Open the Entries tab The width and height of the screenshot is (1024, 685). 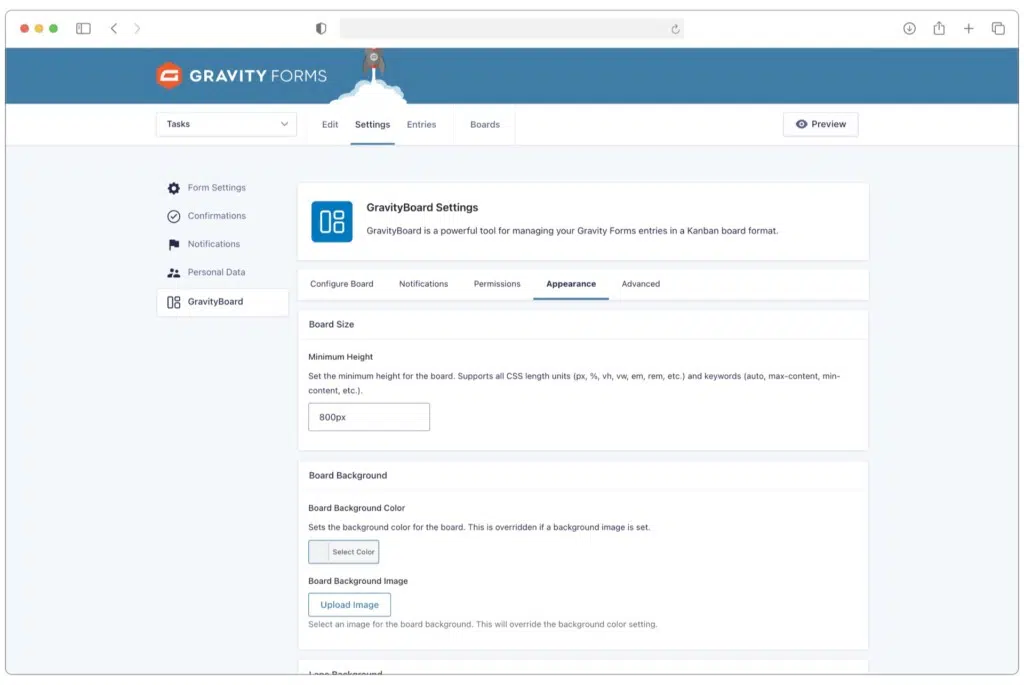tap(421, 125)
